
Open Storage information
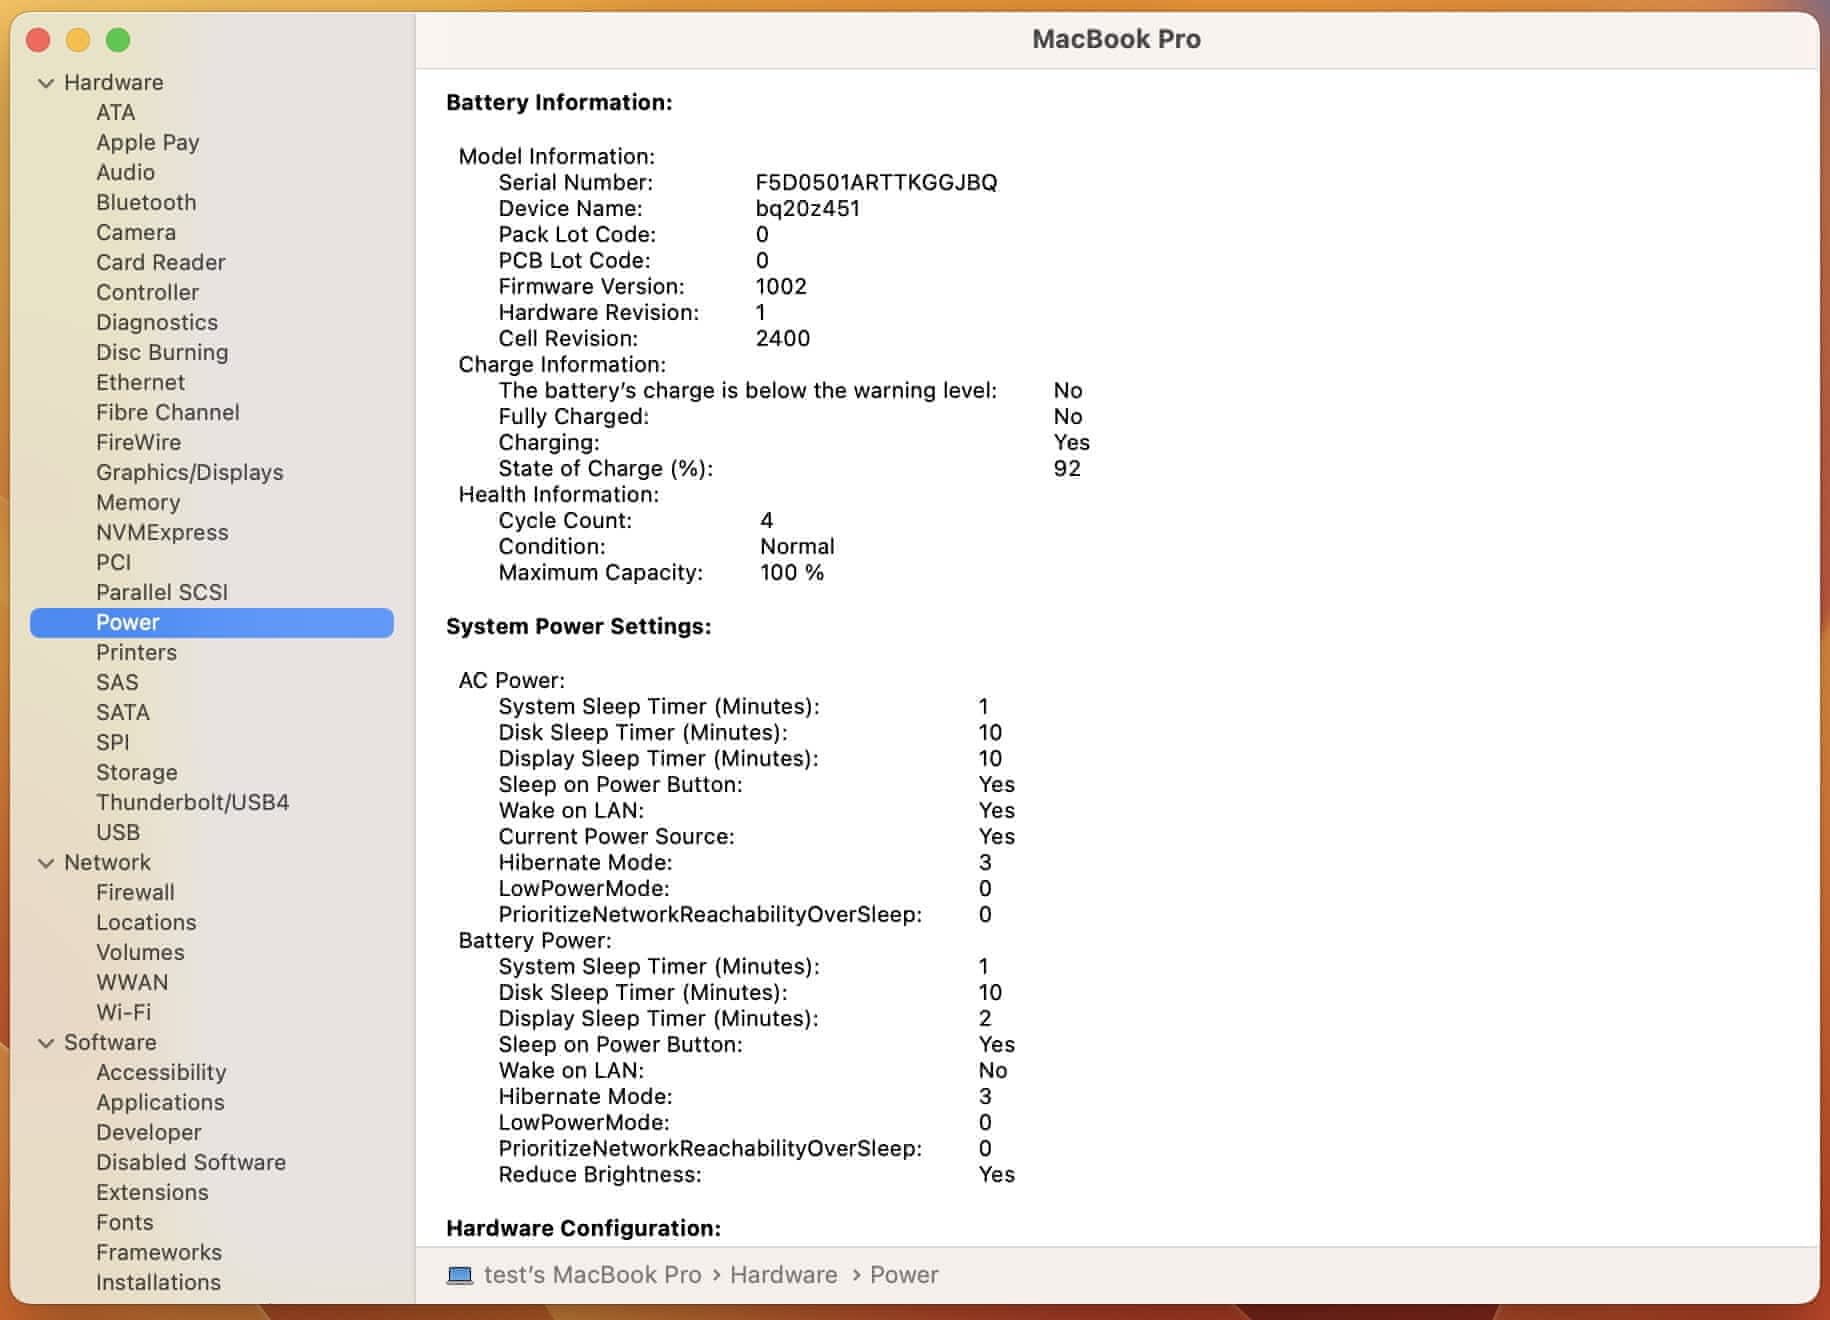(137, 772)
